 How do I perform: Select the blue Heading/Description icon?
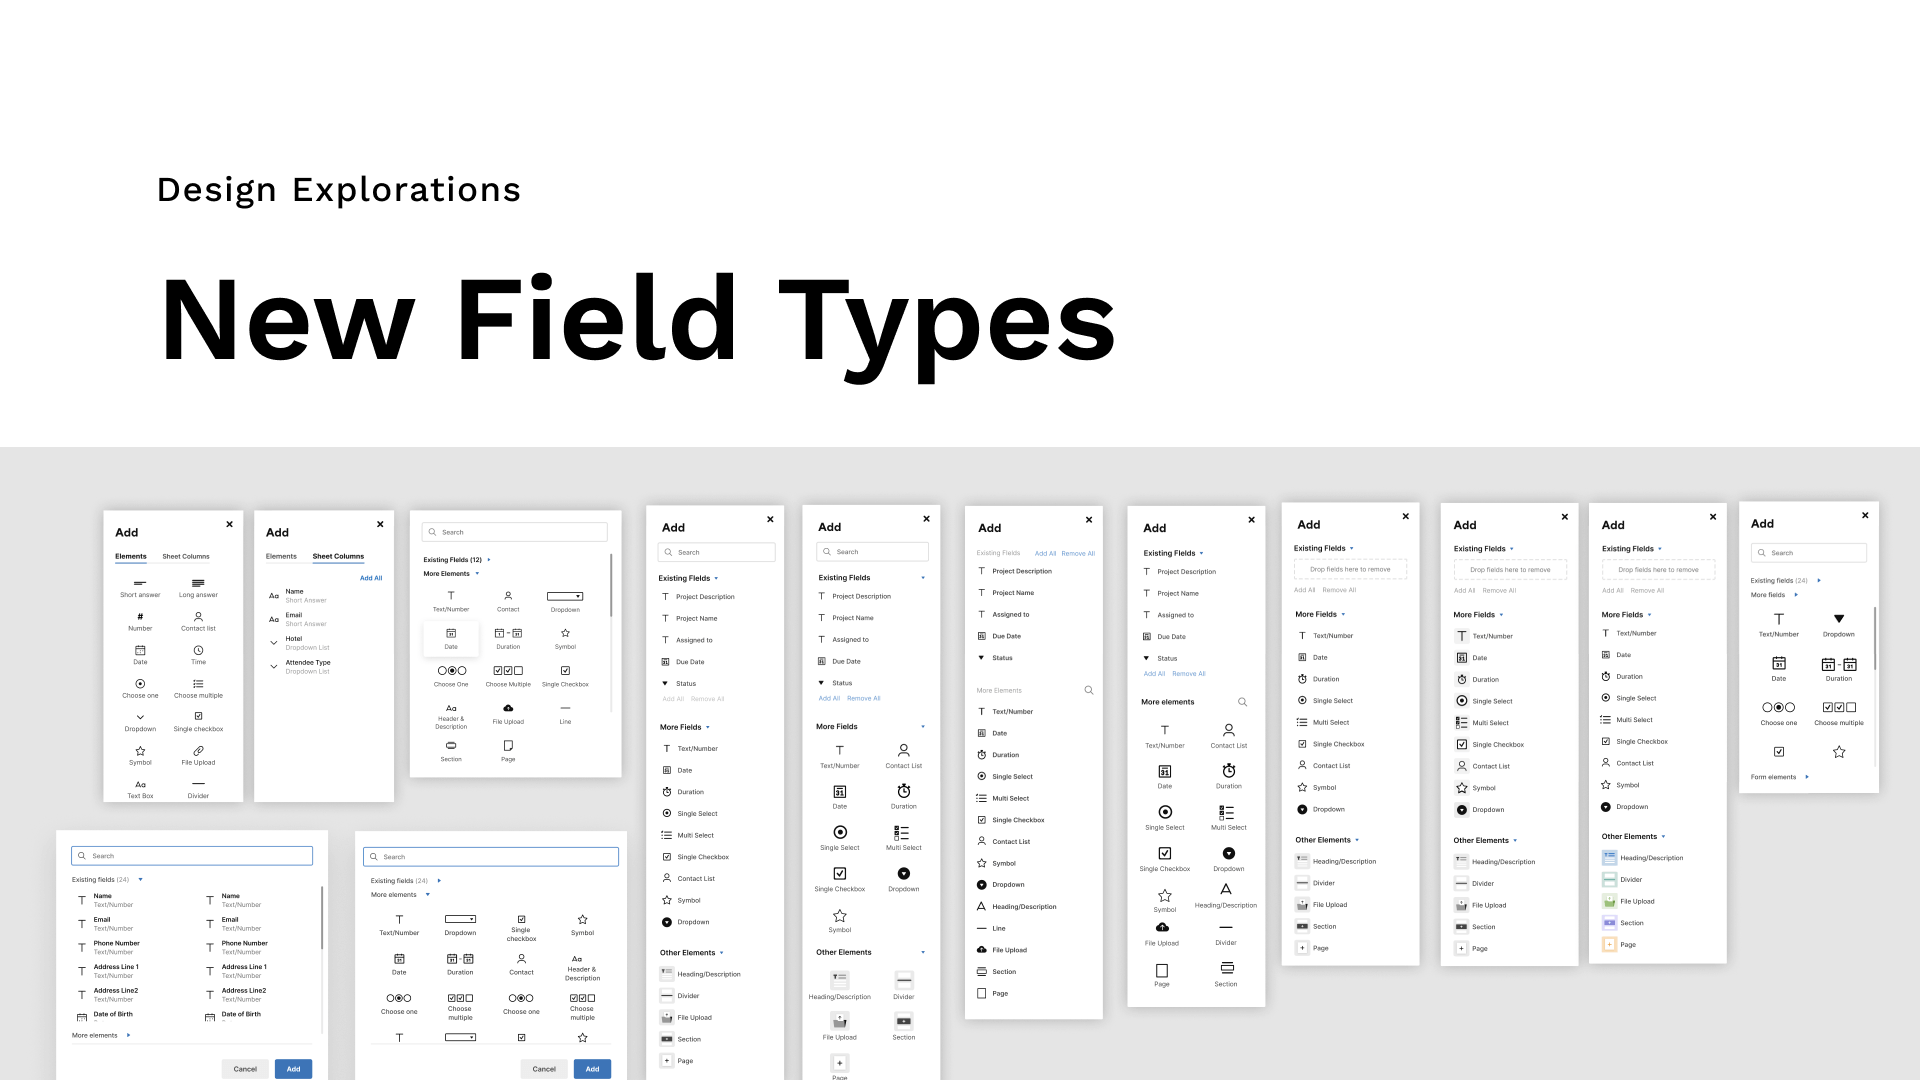[1609, 858]
